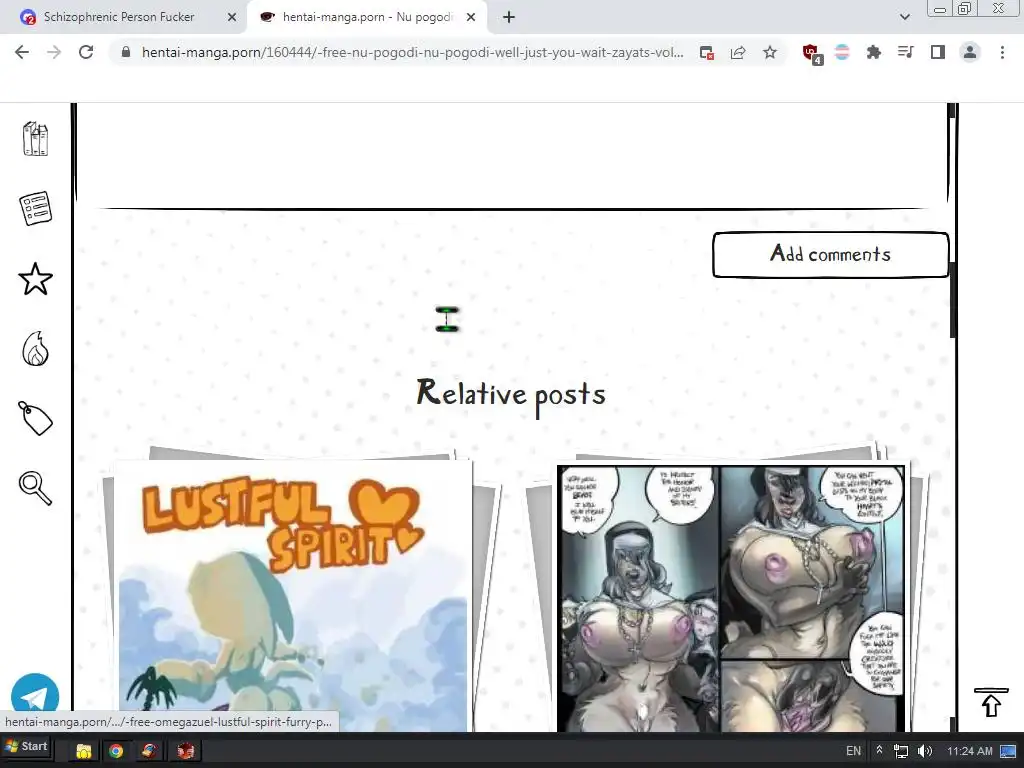Open File Explorer from the taskbar
Image resolution: width=1024 pixels, height=768 pixels.
(x=84, y=751)
